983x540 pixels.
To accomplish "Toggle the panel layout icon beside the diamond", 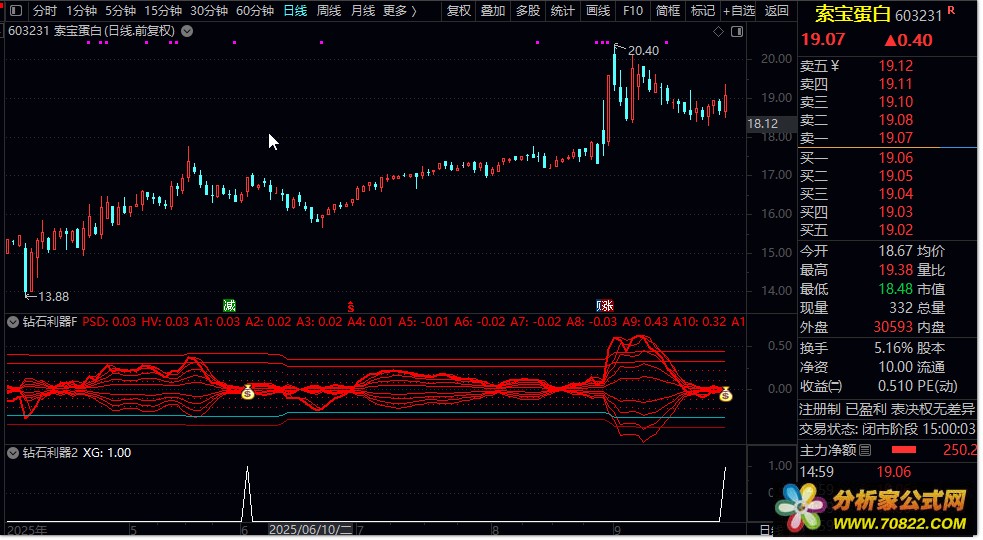I will click(737, 31).
